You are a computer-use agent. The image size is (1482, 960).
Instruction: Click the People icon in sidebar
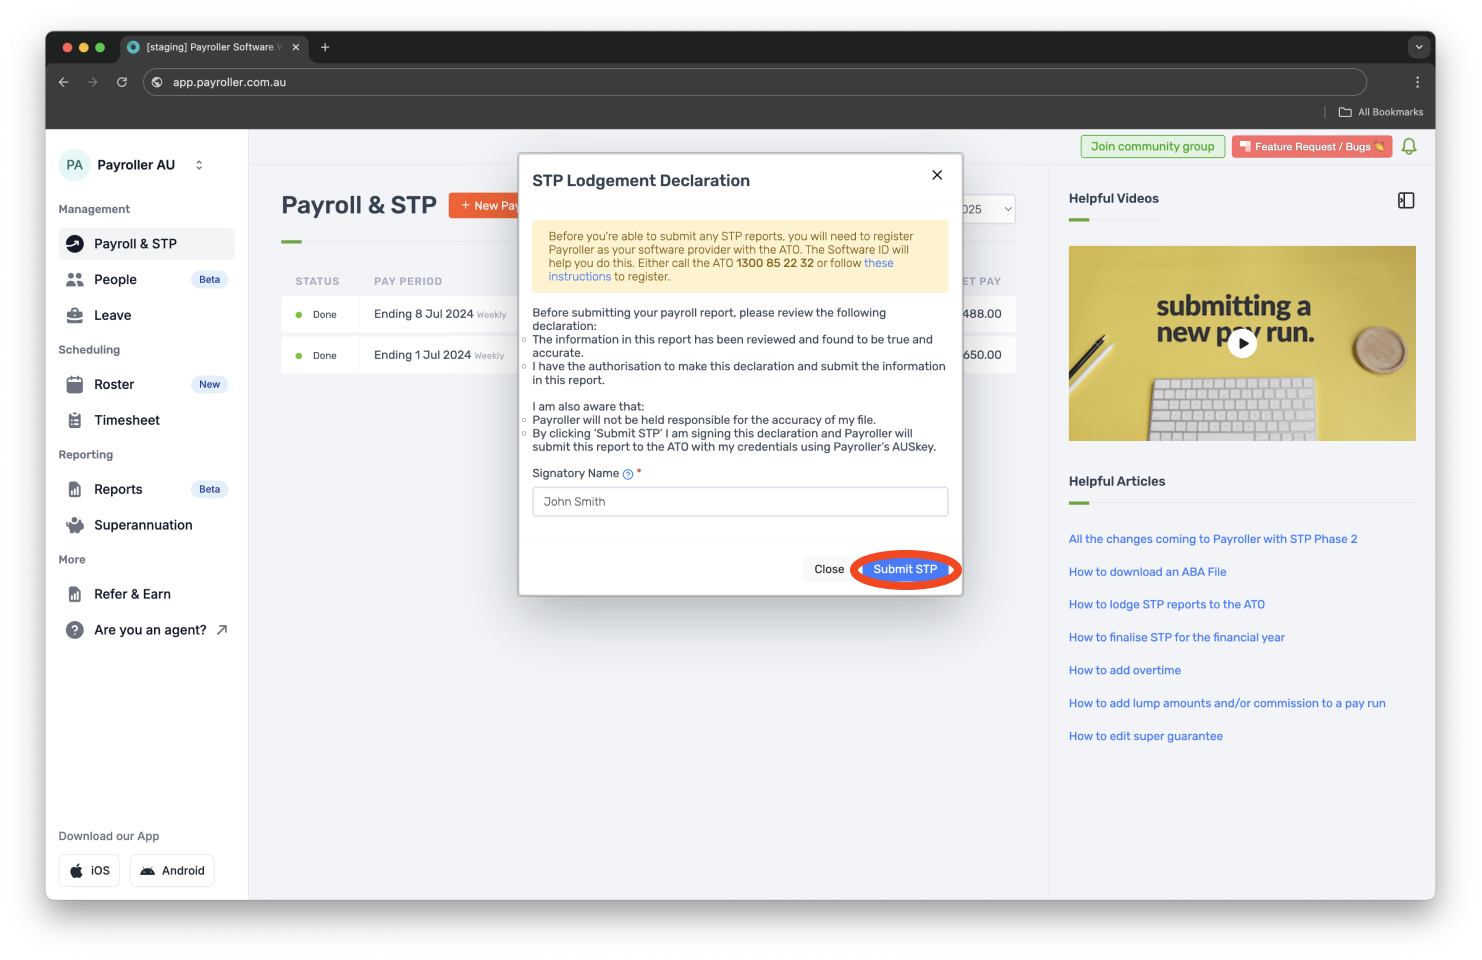coord(75,280)
